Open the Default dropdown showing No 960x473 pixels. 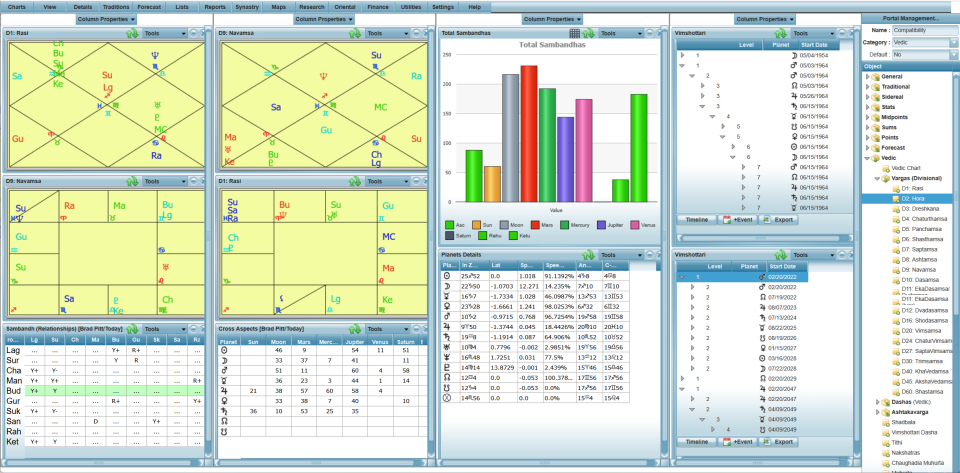[953, 54]
